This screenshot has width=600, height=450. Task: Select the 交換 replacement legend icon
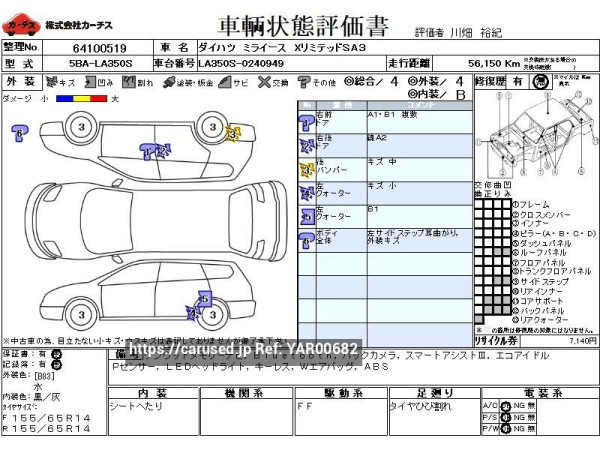[262, 83]
